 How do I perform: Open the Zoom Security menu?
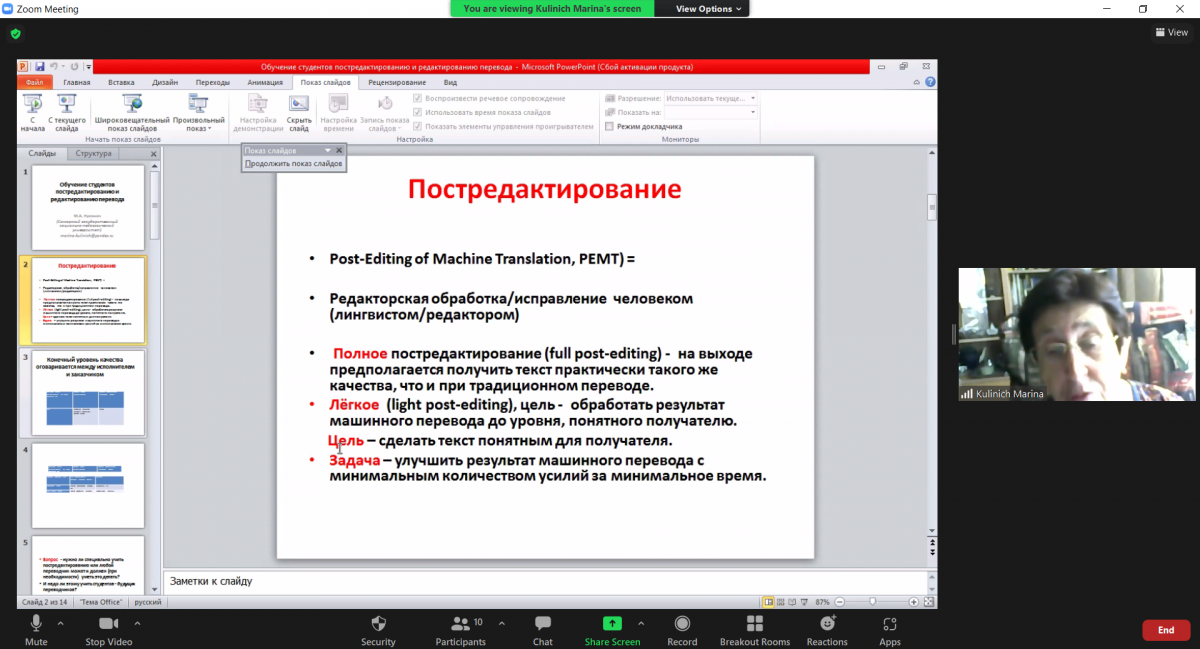tap(378, 630)
